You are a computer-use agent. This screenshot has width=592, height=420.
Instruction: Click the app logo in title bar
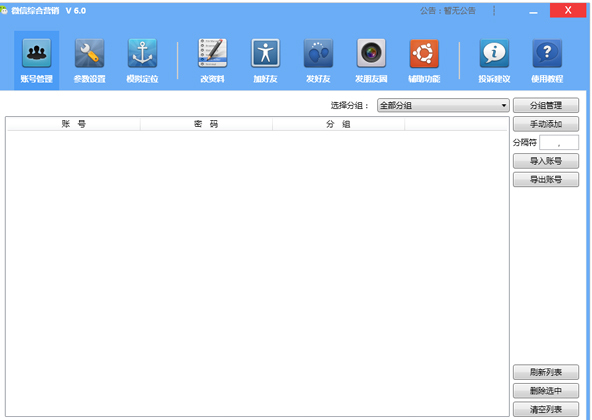point(4,11)
